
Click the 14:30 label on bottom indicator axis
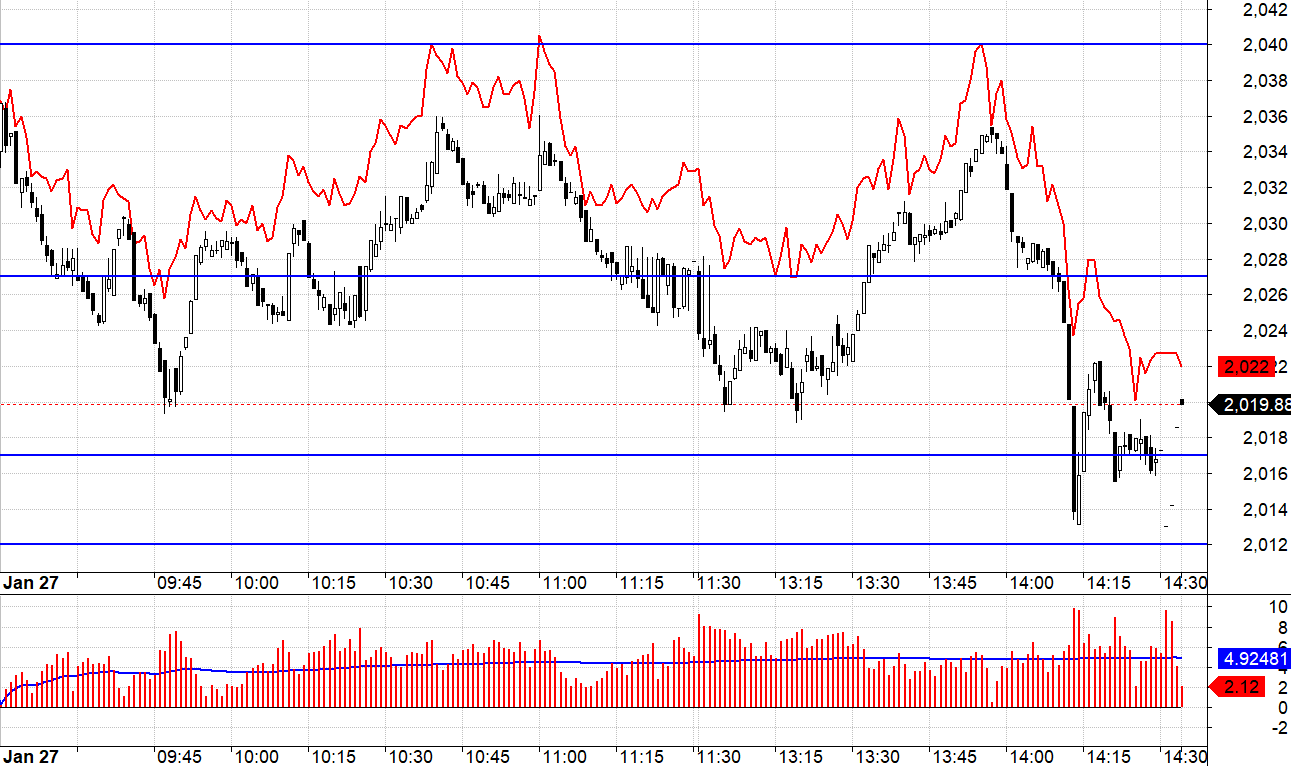1185,755
